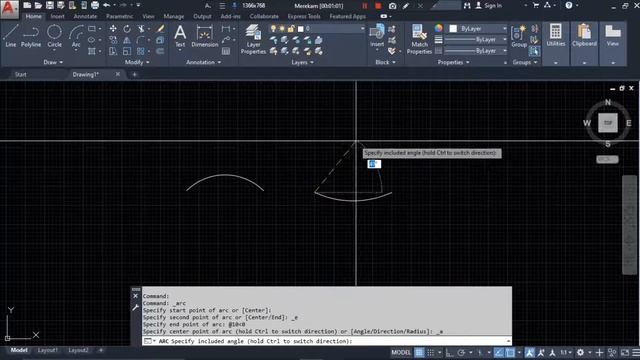Screen dimensions: 640x360
Task: Click the Match Properties tool
Action: (x=419, y=39)
